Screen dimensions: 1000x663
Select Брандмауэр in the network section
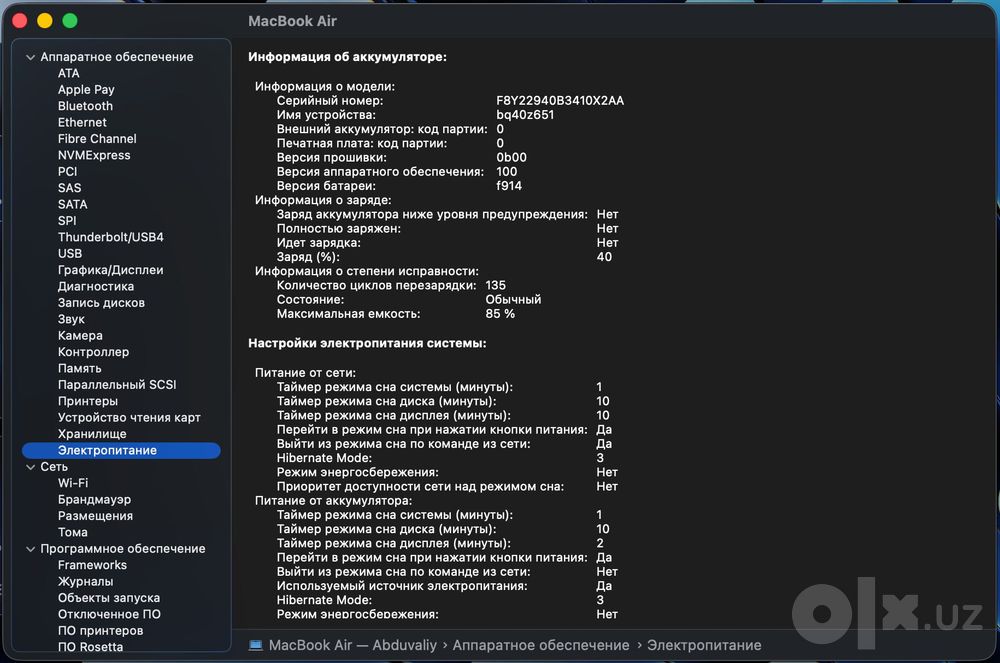94,500
